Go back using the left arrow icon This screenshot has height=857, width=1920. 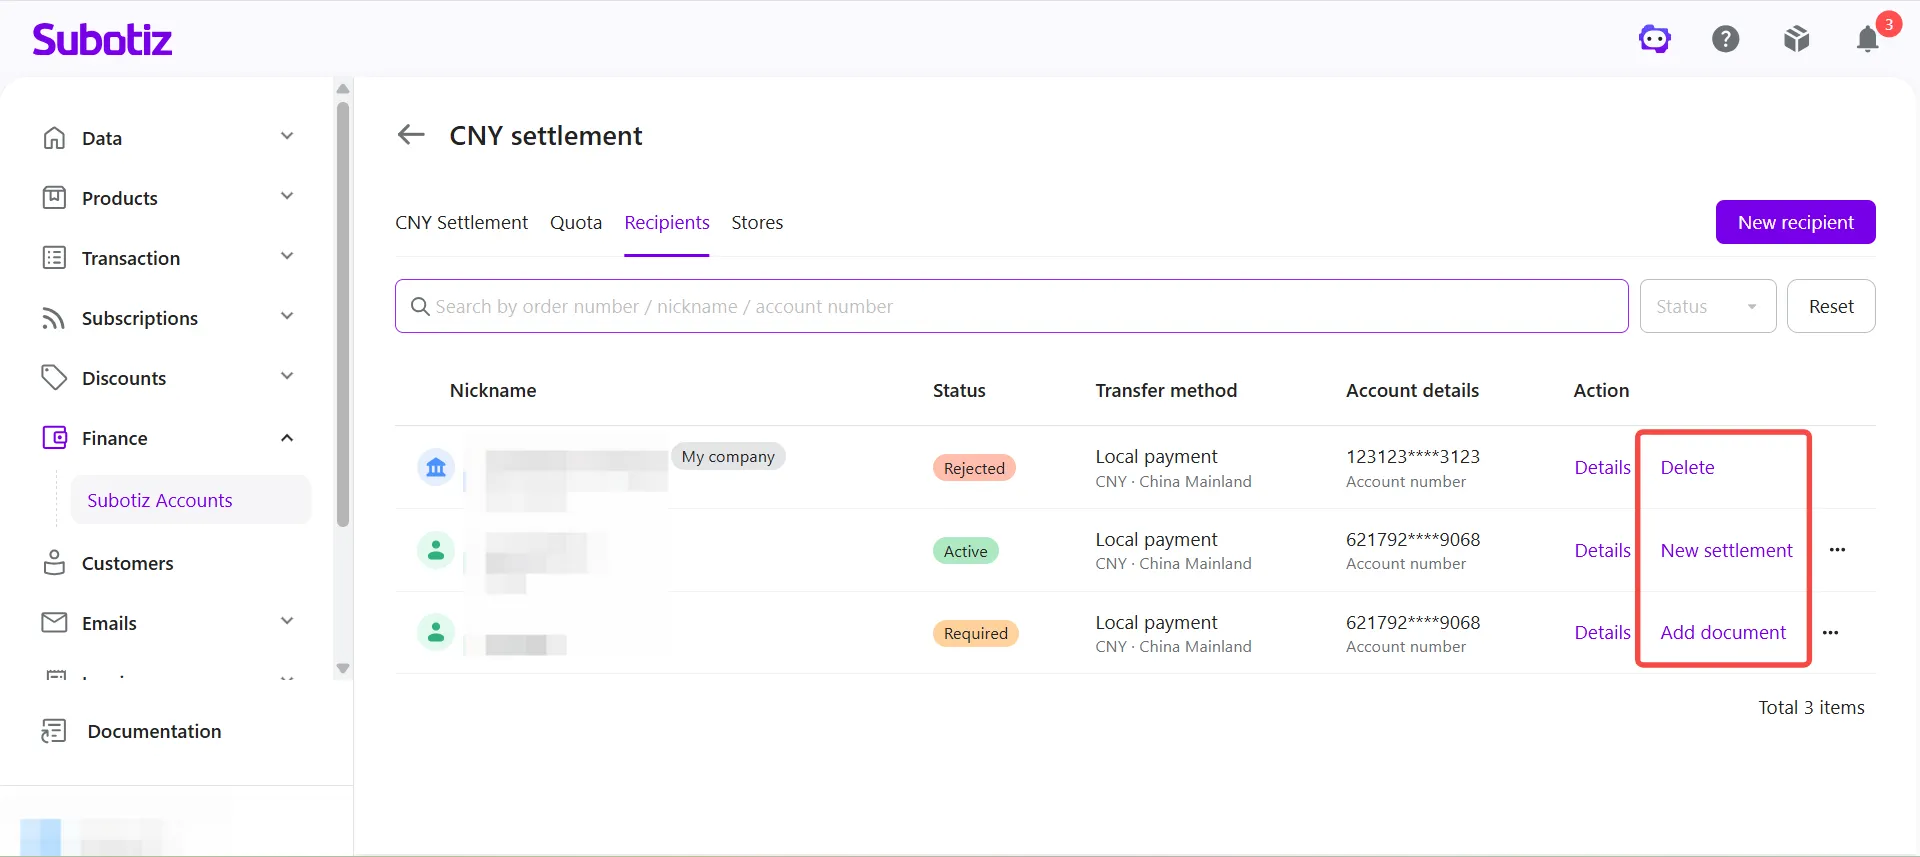coord(411,135)
